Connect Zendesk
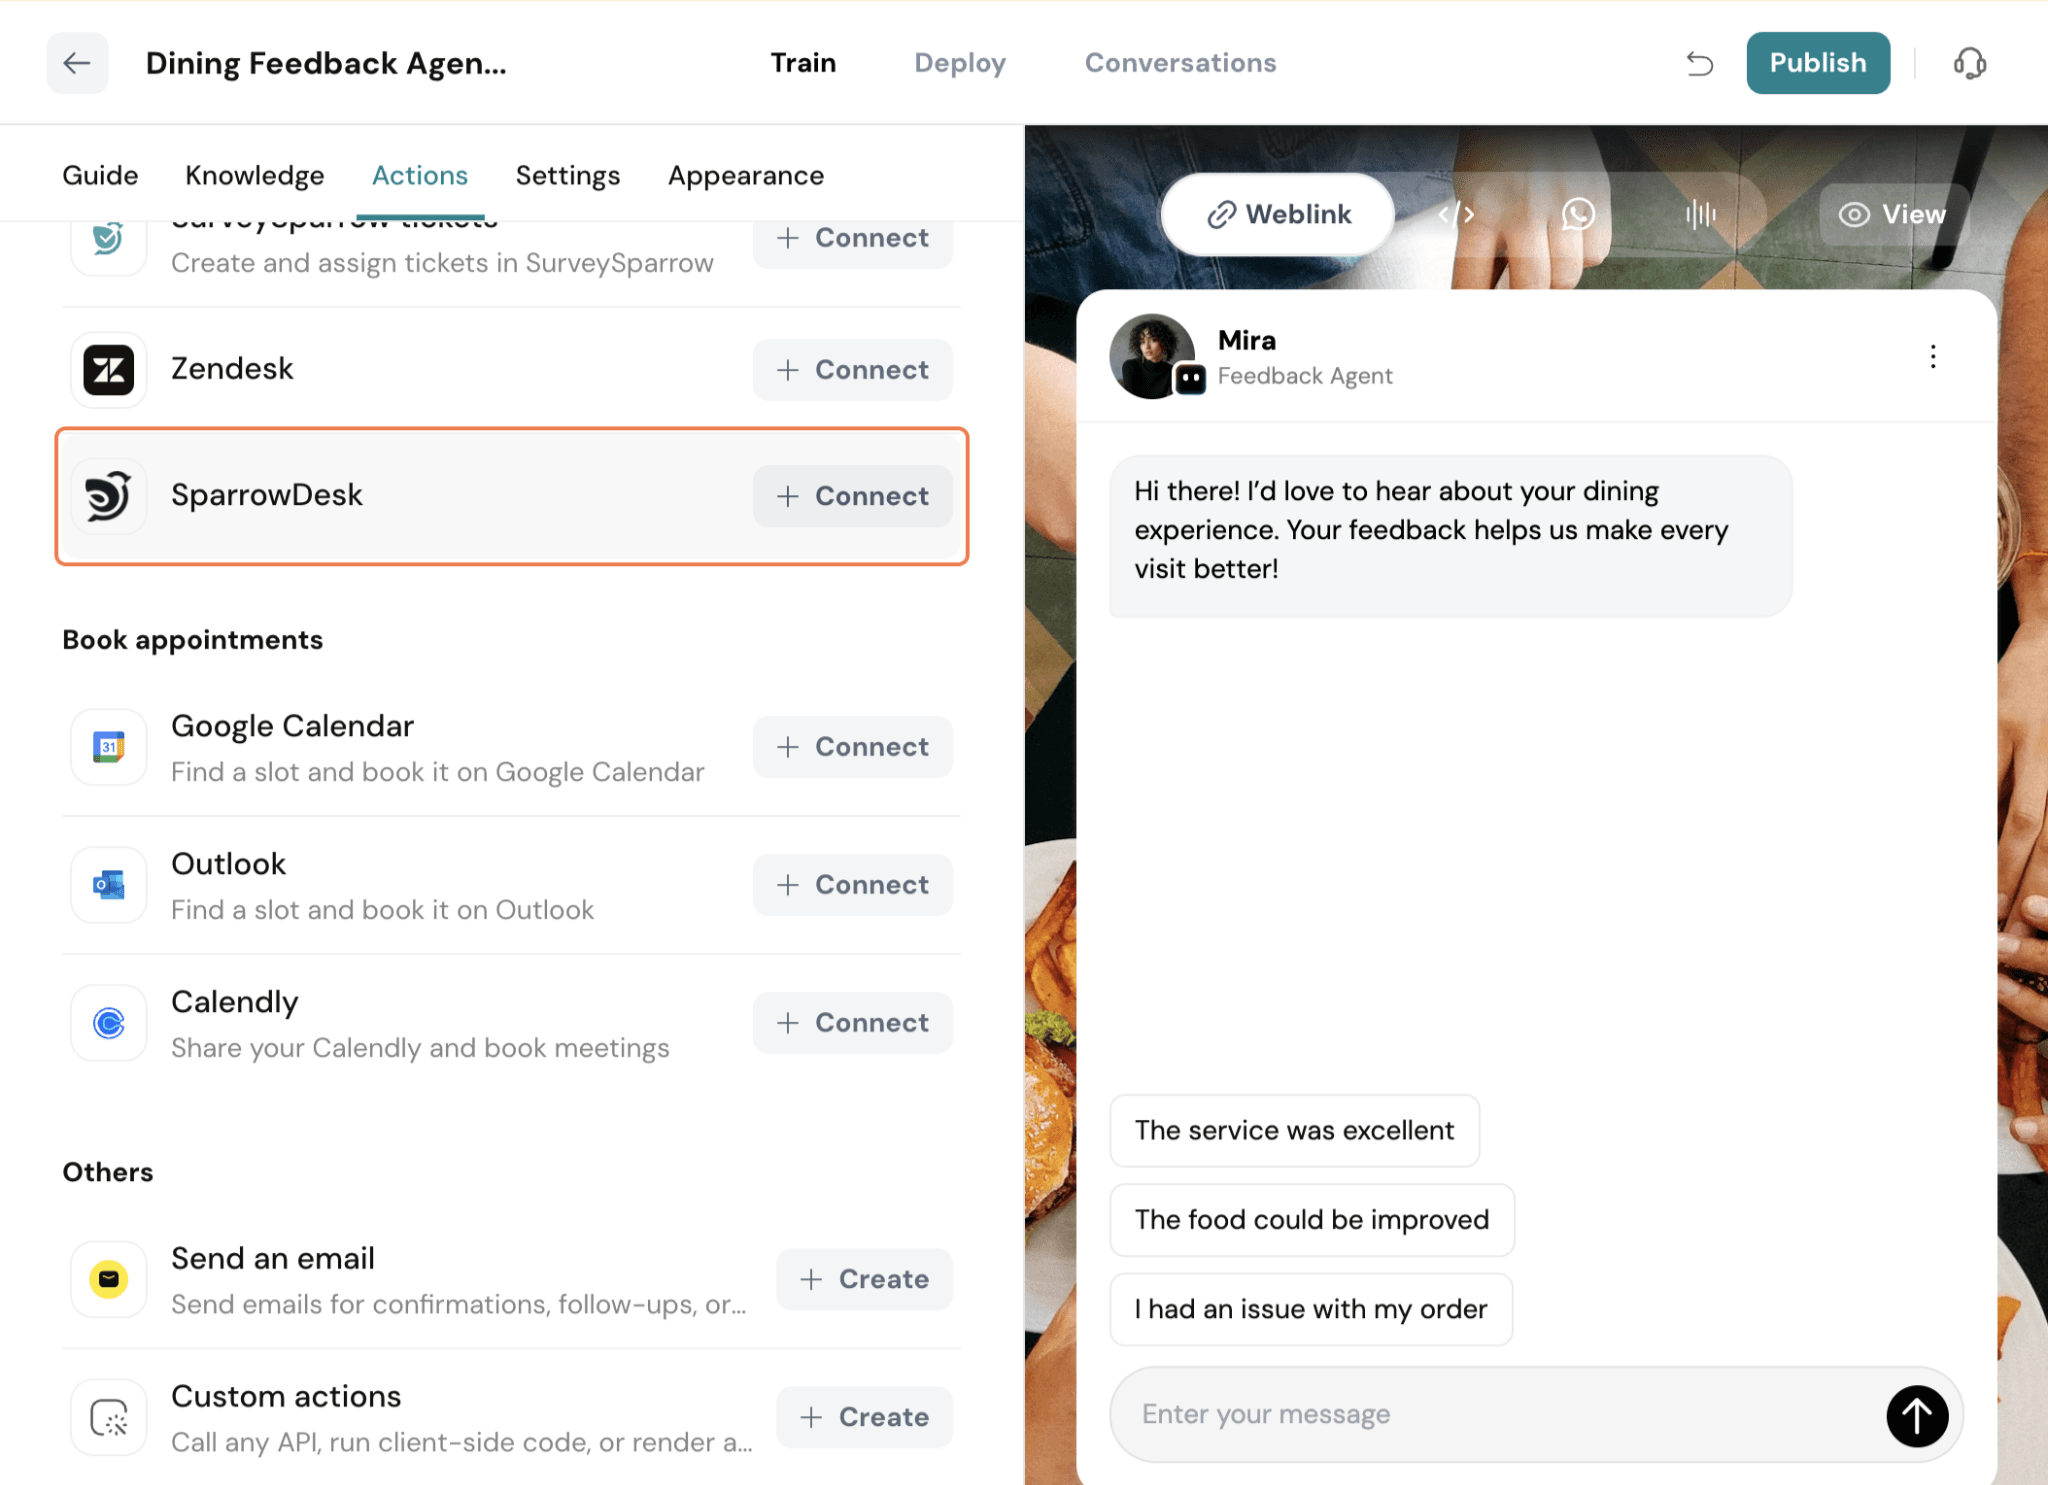This screenshot has height=1485, width=2048. click(853, 370)
